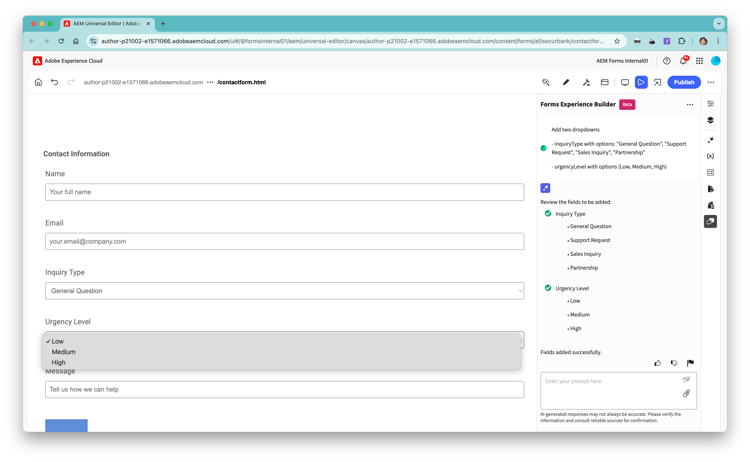Image resolution: width=750 pixels, height=462 pixels.
Task: Open the app switcher grid icon
Action: (x=699, y=61)
